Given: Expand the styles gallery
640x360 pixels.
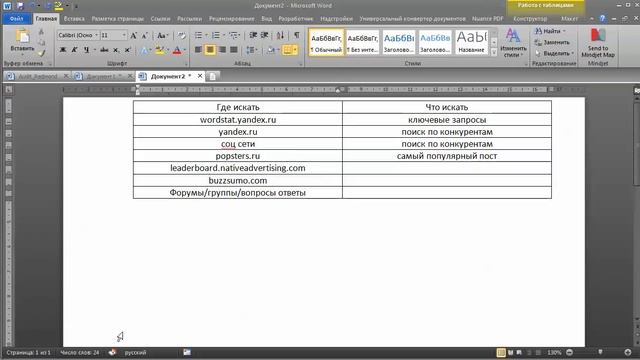Looking at the screenshot, I should coord(494,52).
